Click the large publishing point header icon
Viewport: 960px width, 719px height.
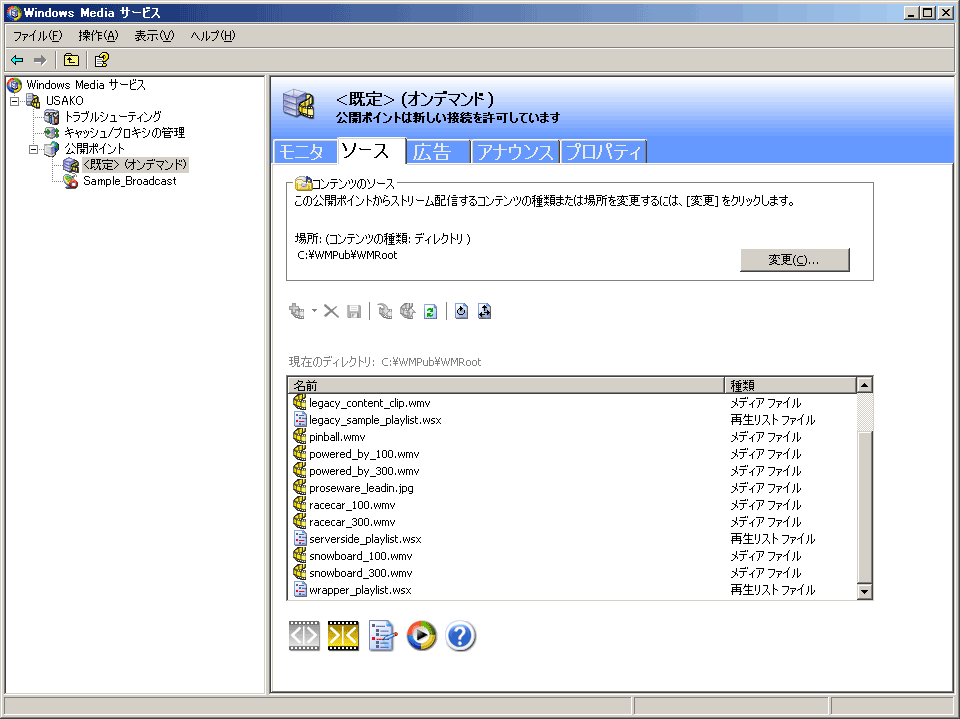click(x=299, y=104)
